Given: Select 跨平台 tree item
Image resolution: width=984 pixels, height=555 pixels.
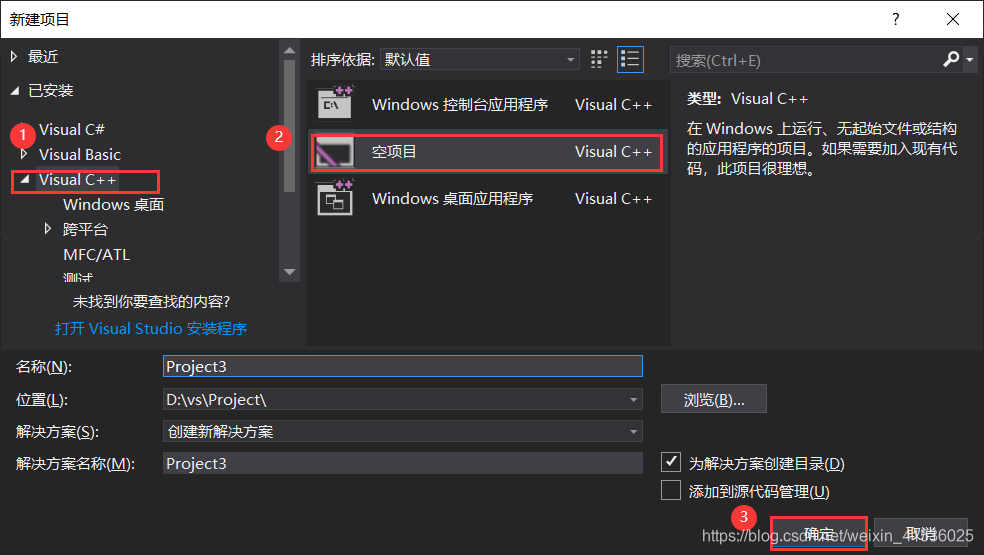Looking at the screenshot, I should click(85, 230).
